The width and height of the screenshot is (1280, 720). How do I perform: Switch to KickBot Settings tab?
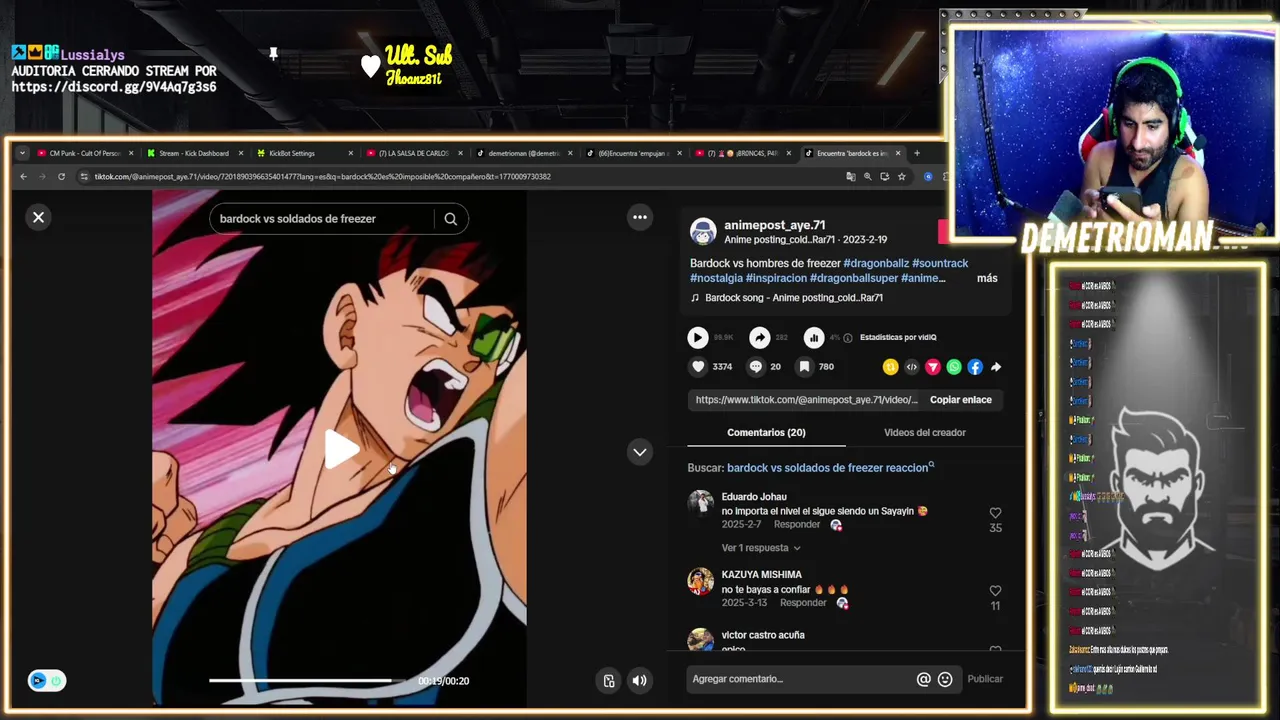[305, 153]
